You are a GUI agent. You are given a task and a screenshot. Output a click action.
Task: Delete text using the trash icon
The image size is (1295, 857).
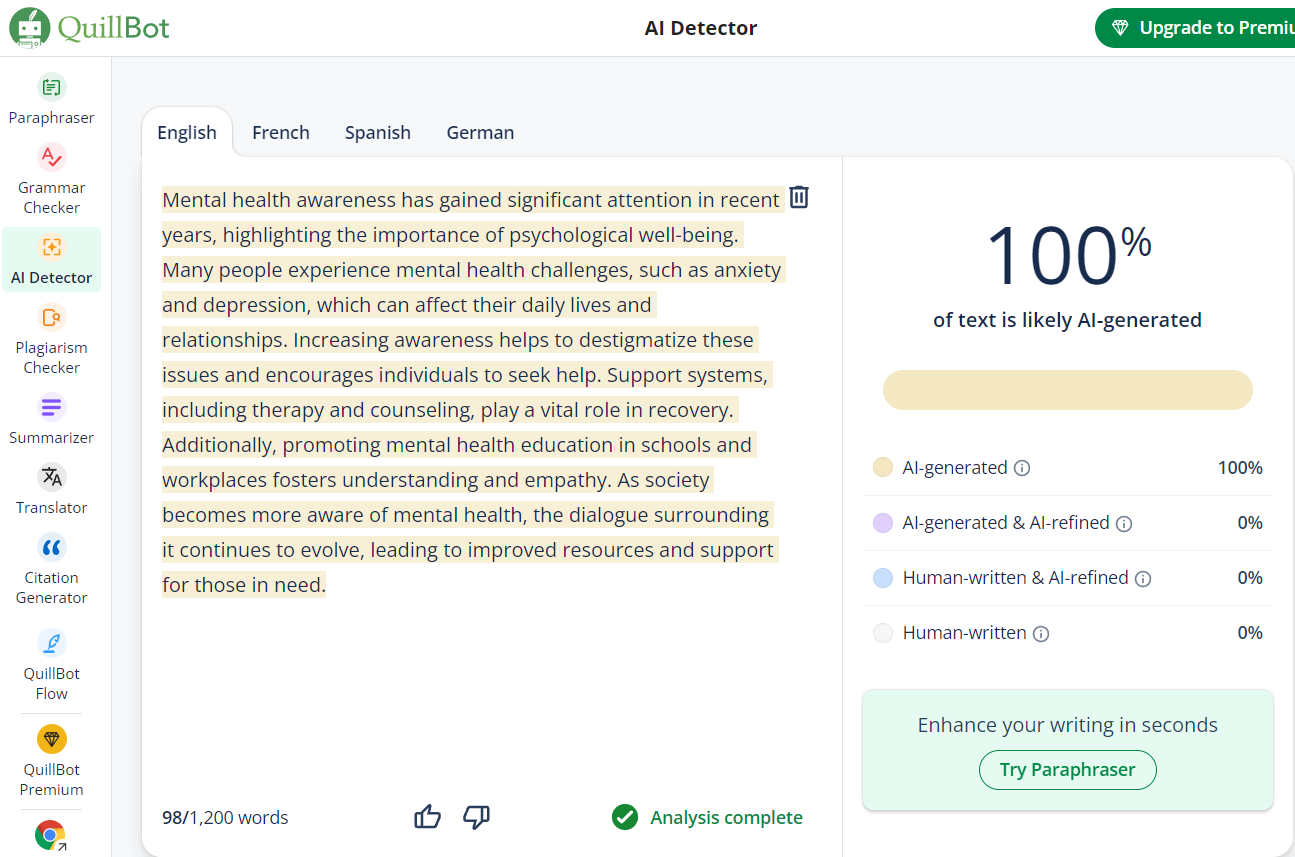click(799, 197)
